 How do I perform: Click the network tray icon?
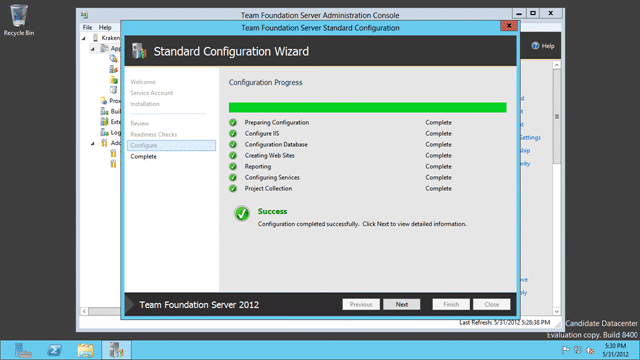[578, 350]
